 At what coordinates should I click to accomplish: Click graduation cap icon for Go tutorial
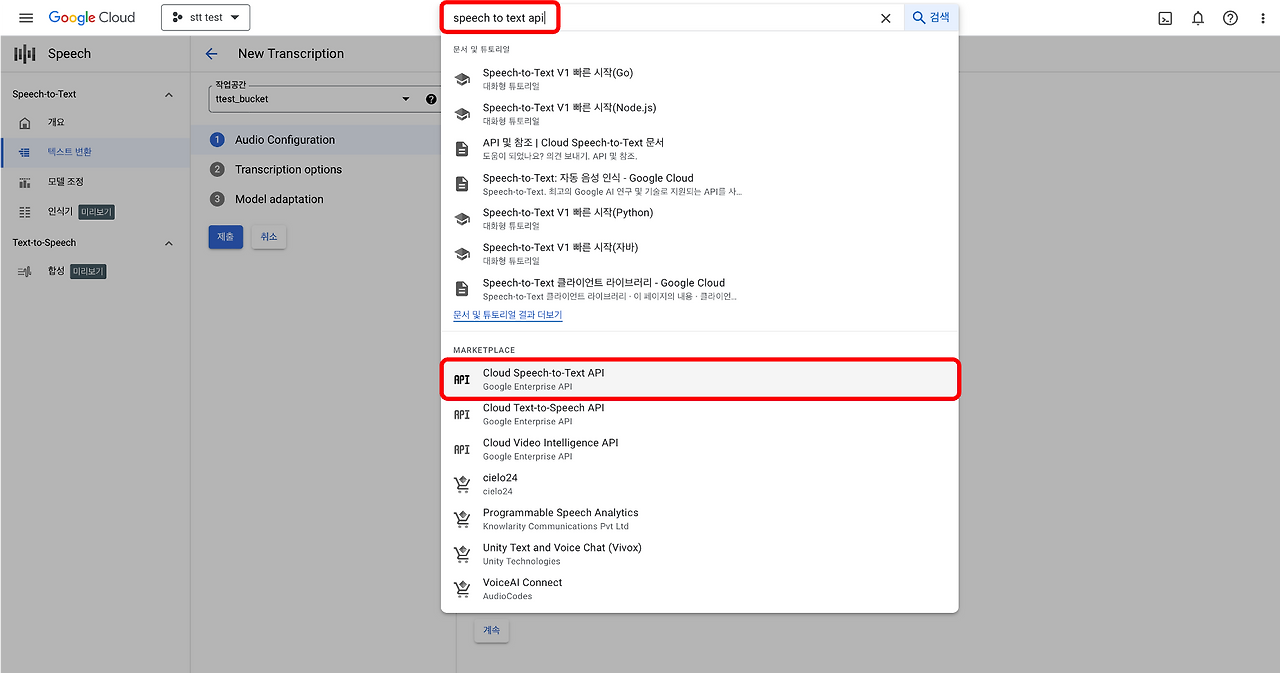462,79
